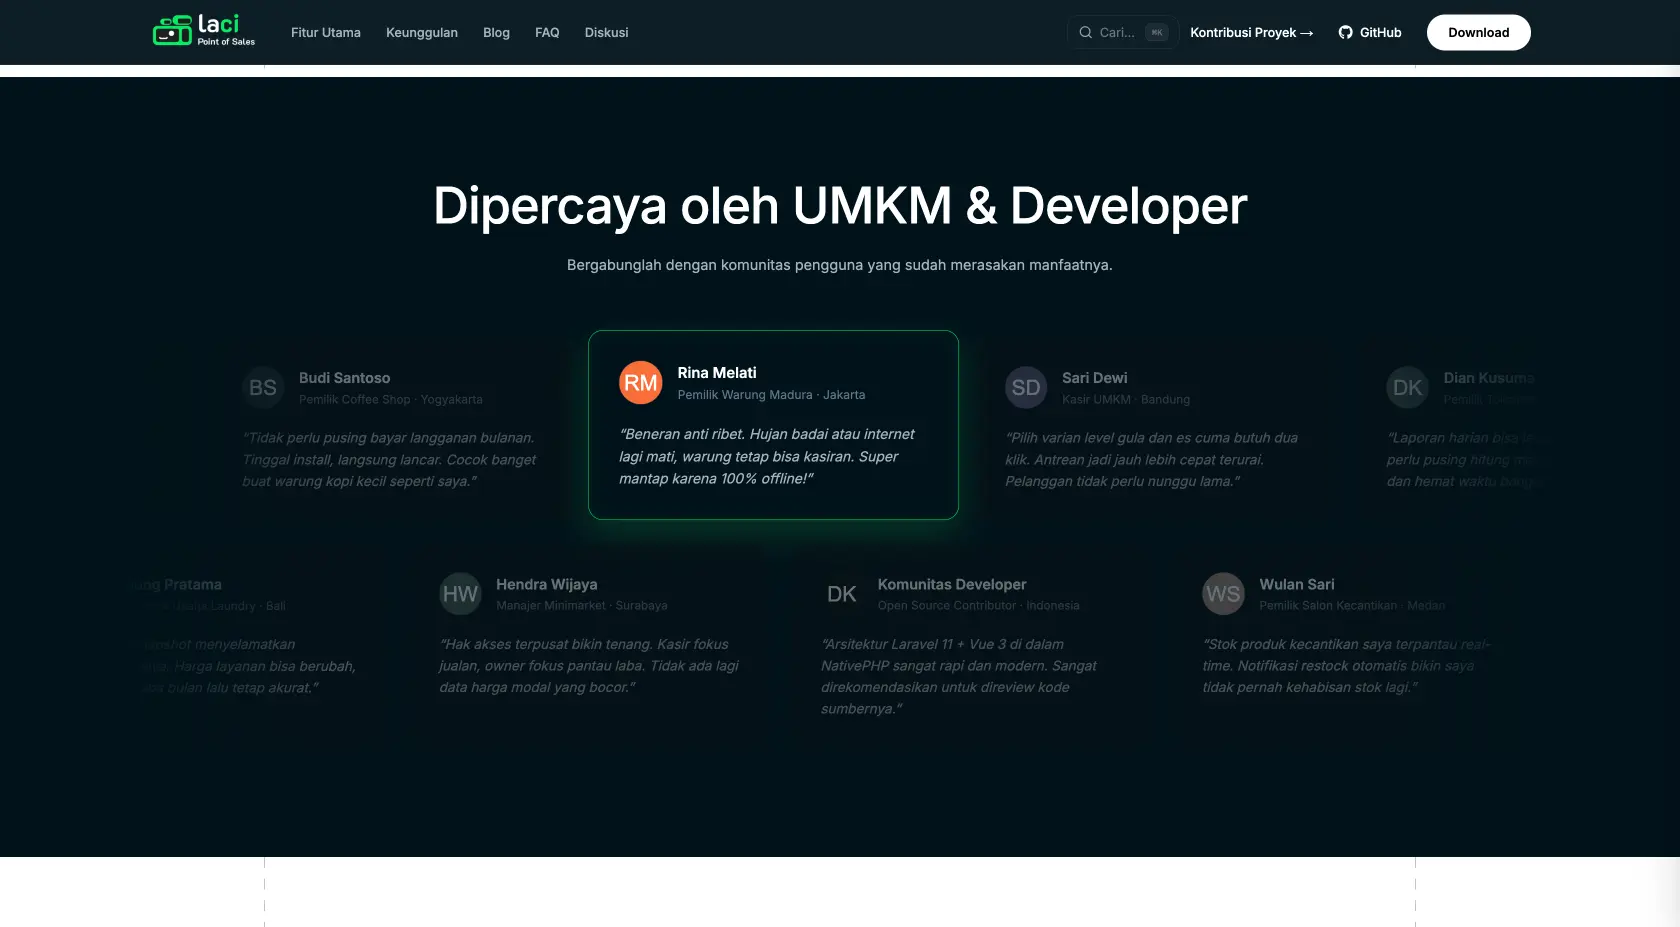Click the RM avatar of Rina Melati

click(641, 383)
